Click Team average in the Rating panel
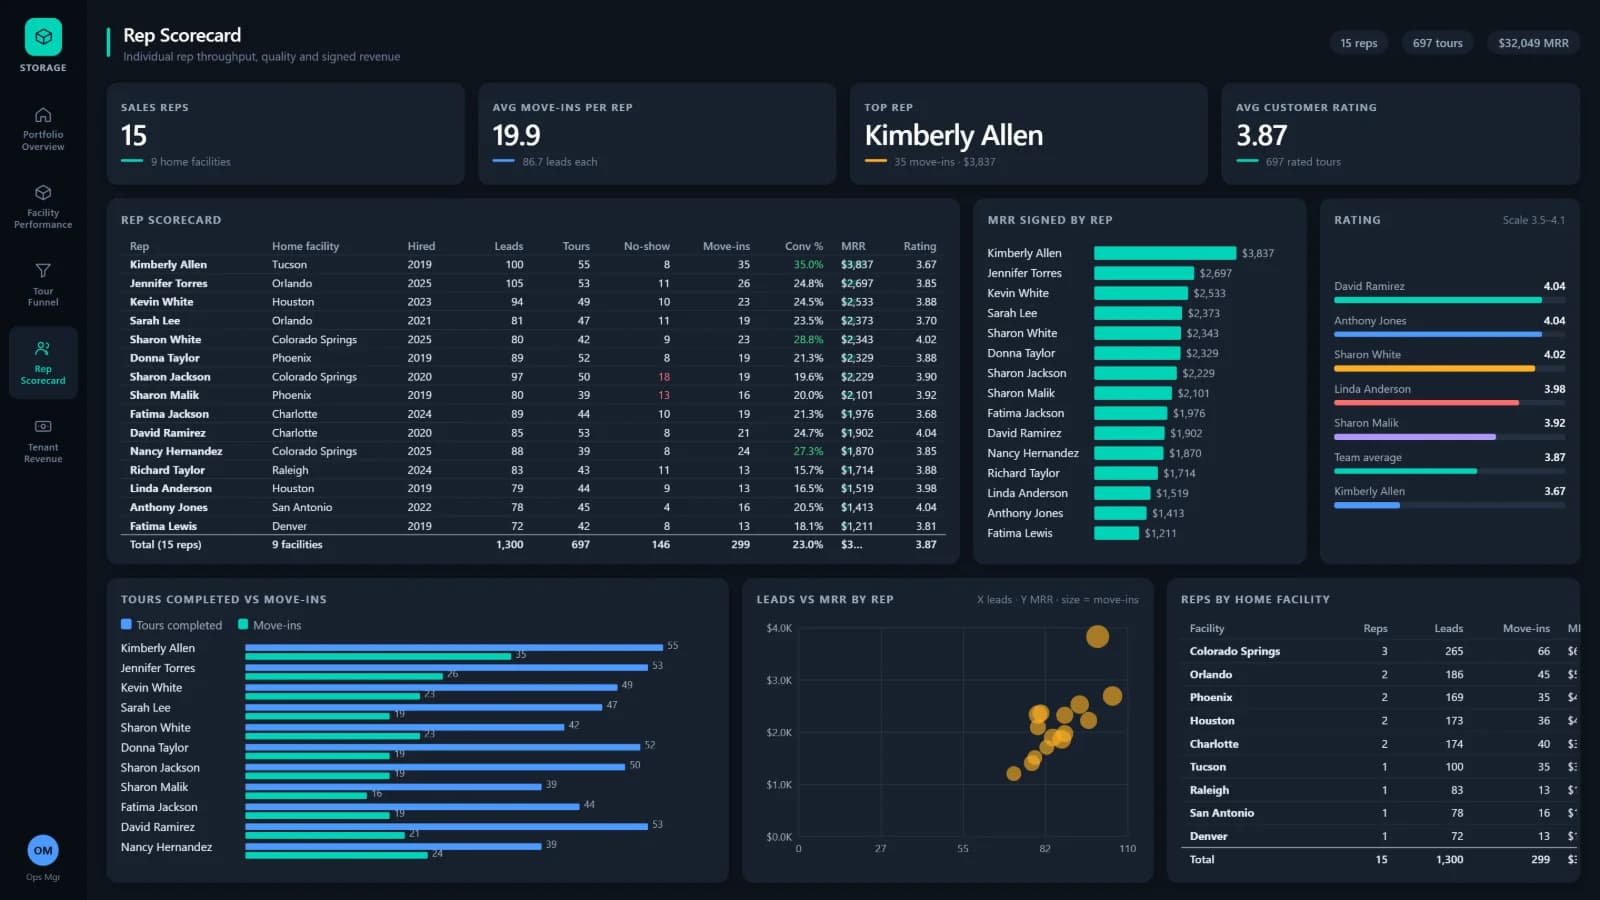 [x=1367, y=458]
